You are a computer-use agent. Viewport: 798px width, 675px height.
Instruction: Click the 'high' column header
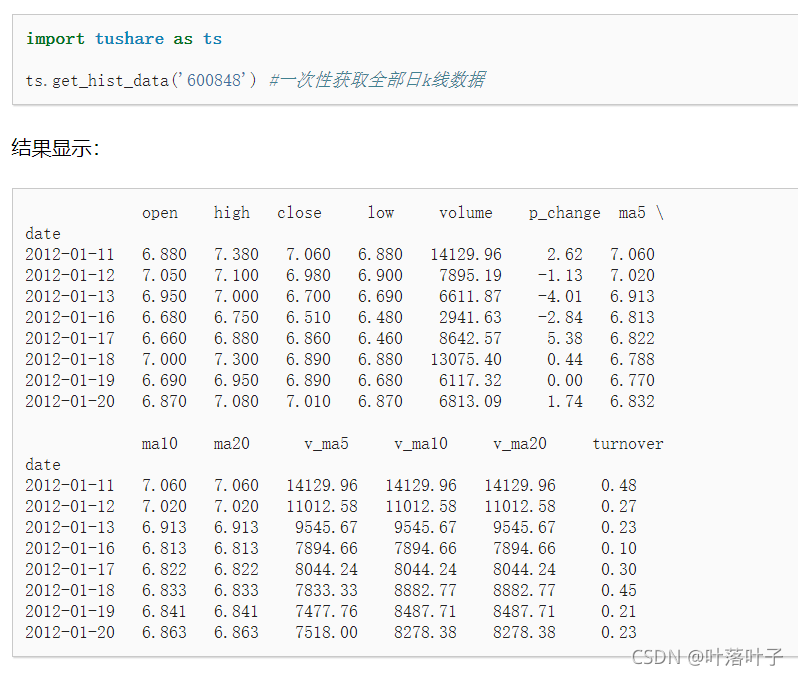point(232,212)
